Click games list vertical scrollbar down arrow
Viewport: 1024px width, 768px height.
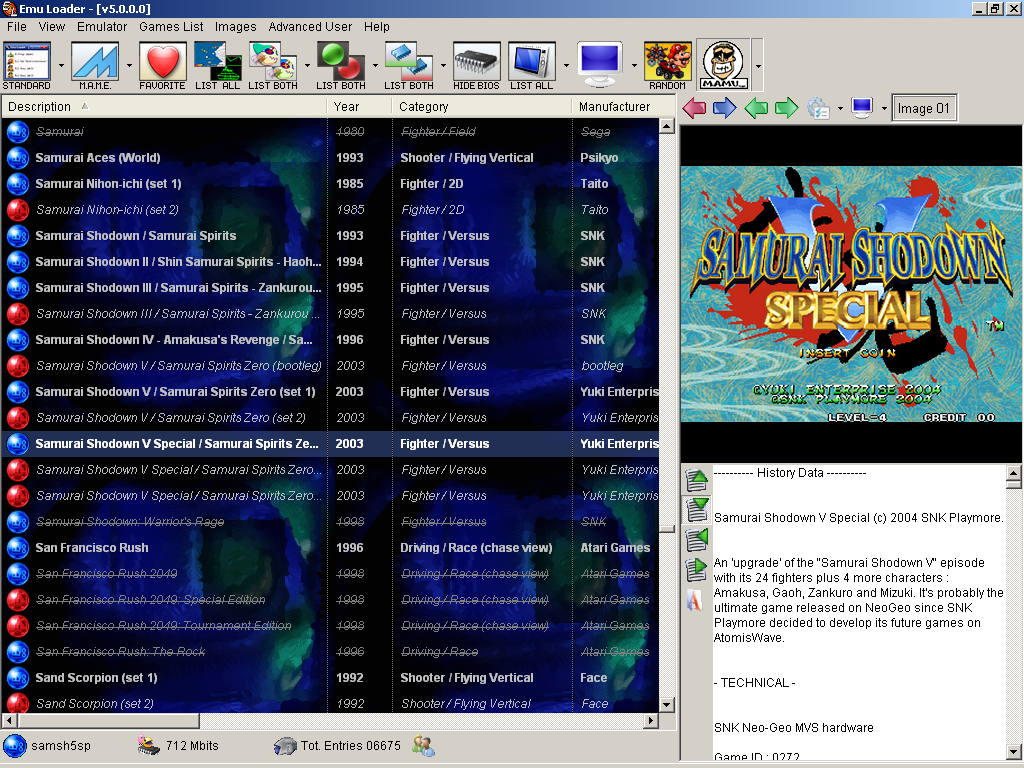pyautogui.click(x=667, y=705)
